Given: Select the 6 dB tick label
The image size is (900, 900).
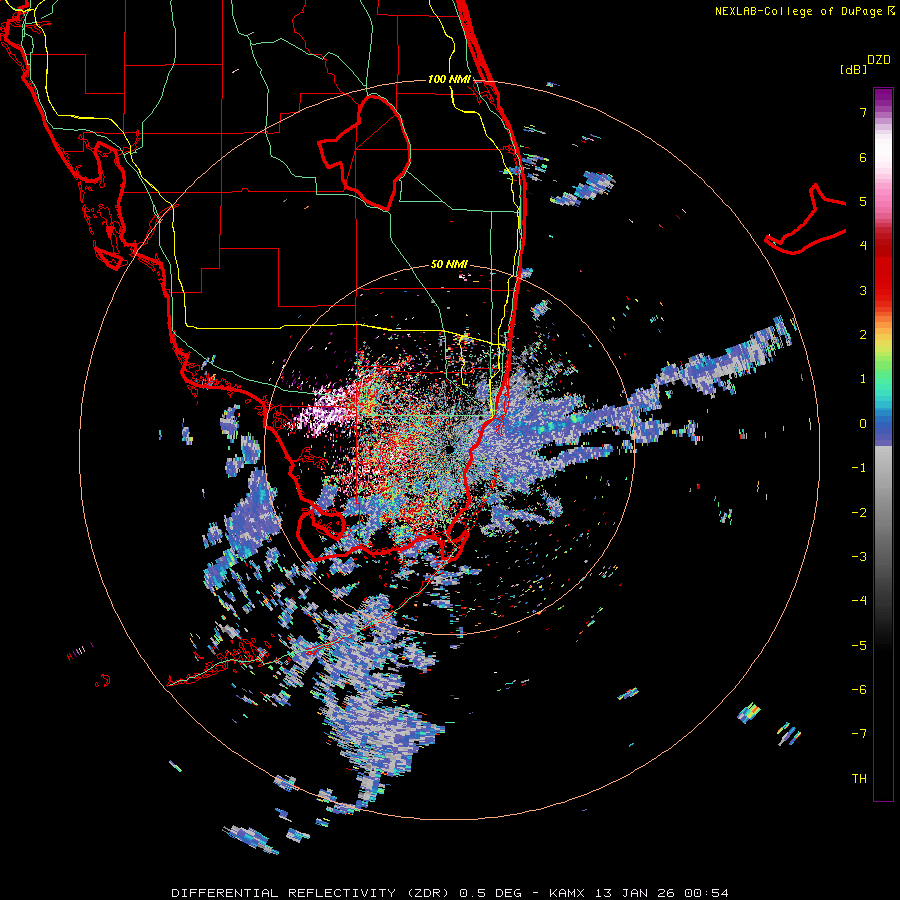Looking at the screenshot, I should click(863, 157).
